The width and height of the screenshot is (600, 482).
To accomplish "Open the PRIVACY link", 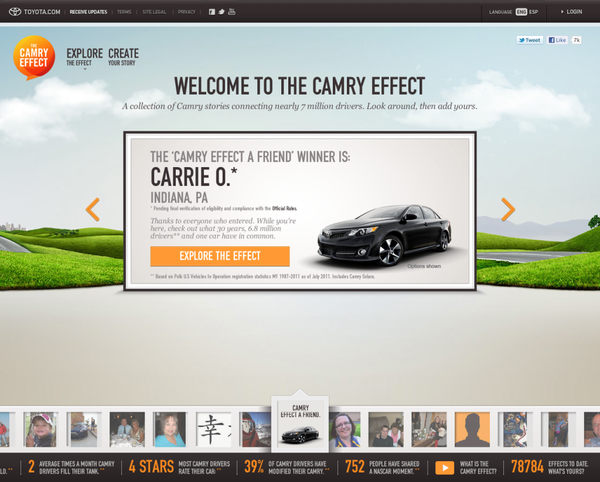I will click(187, 12).
